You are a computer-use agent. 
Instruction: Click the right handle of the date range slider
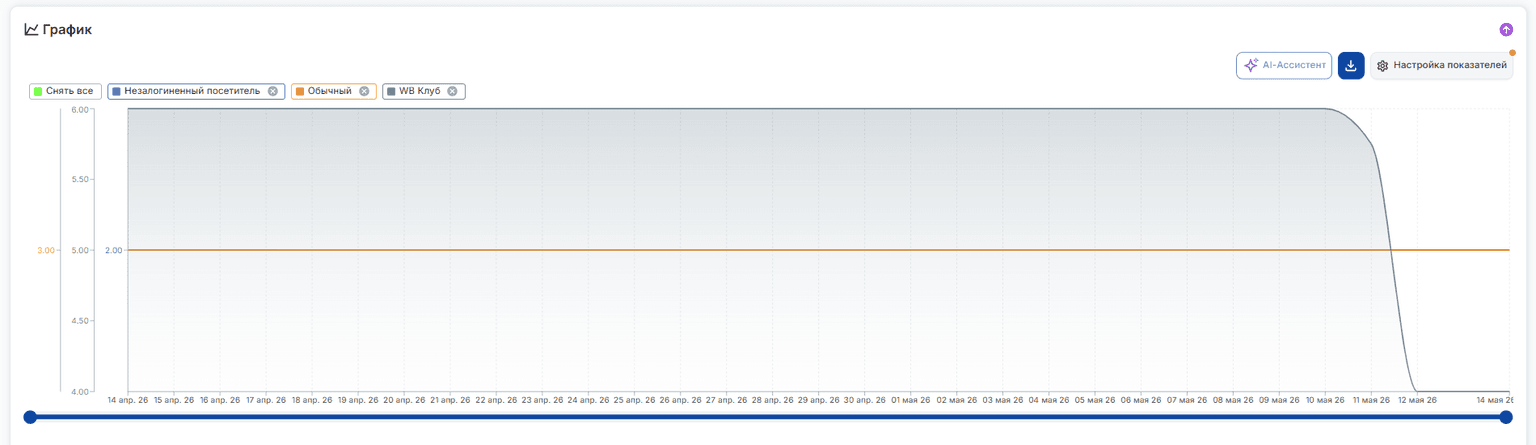click(1506, 417)
